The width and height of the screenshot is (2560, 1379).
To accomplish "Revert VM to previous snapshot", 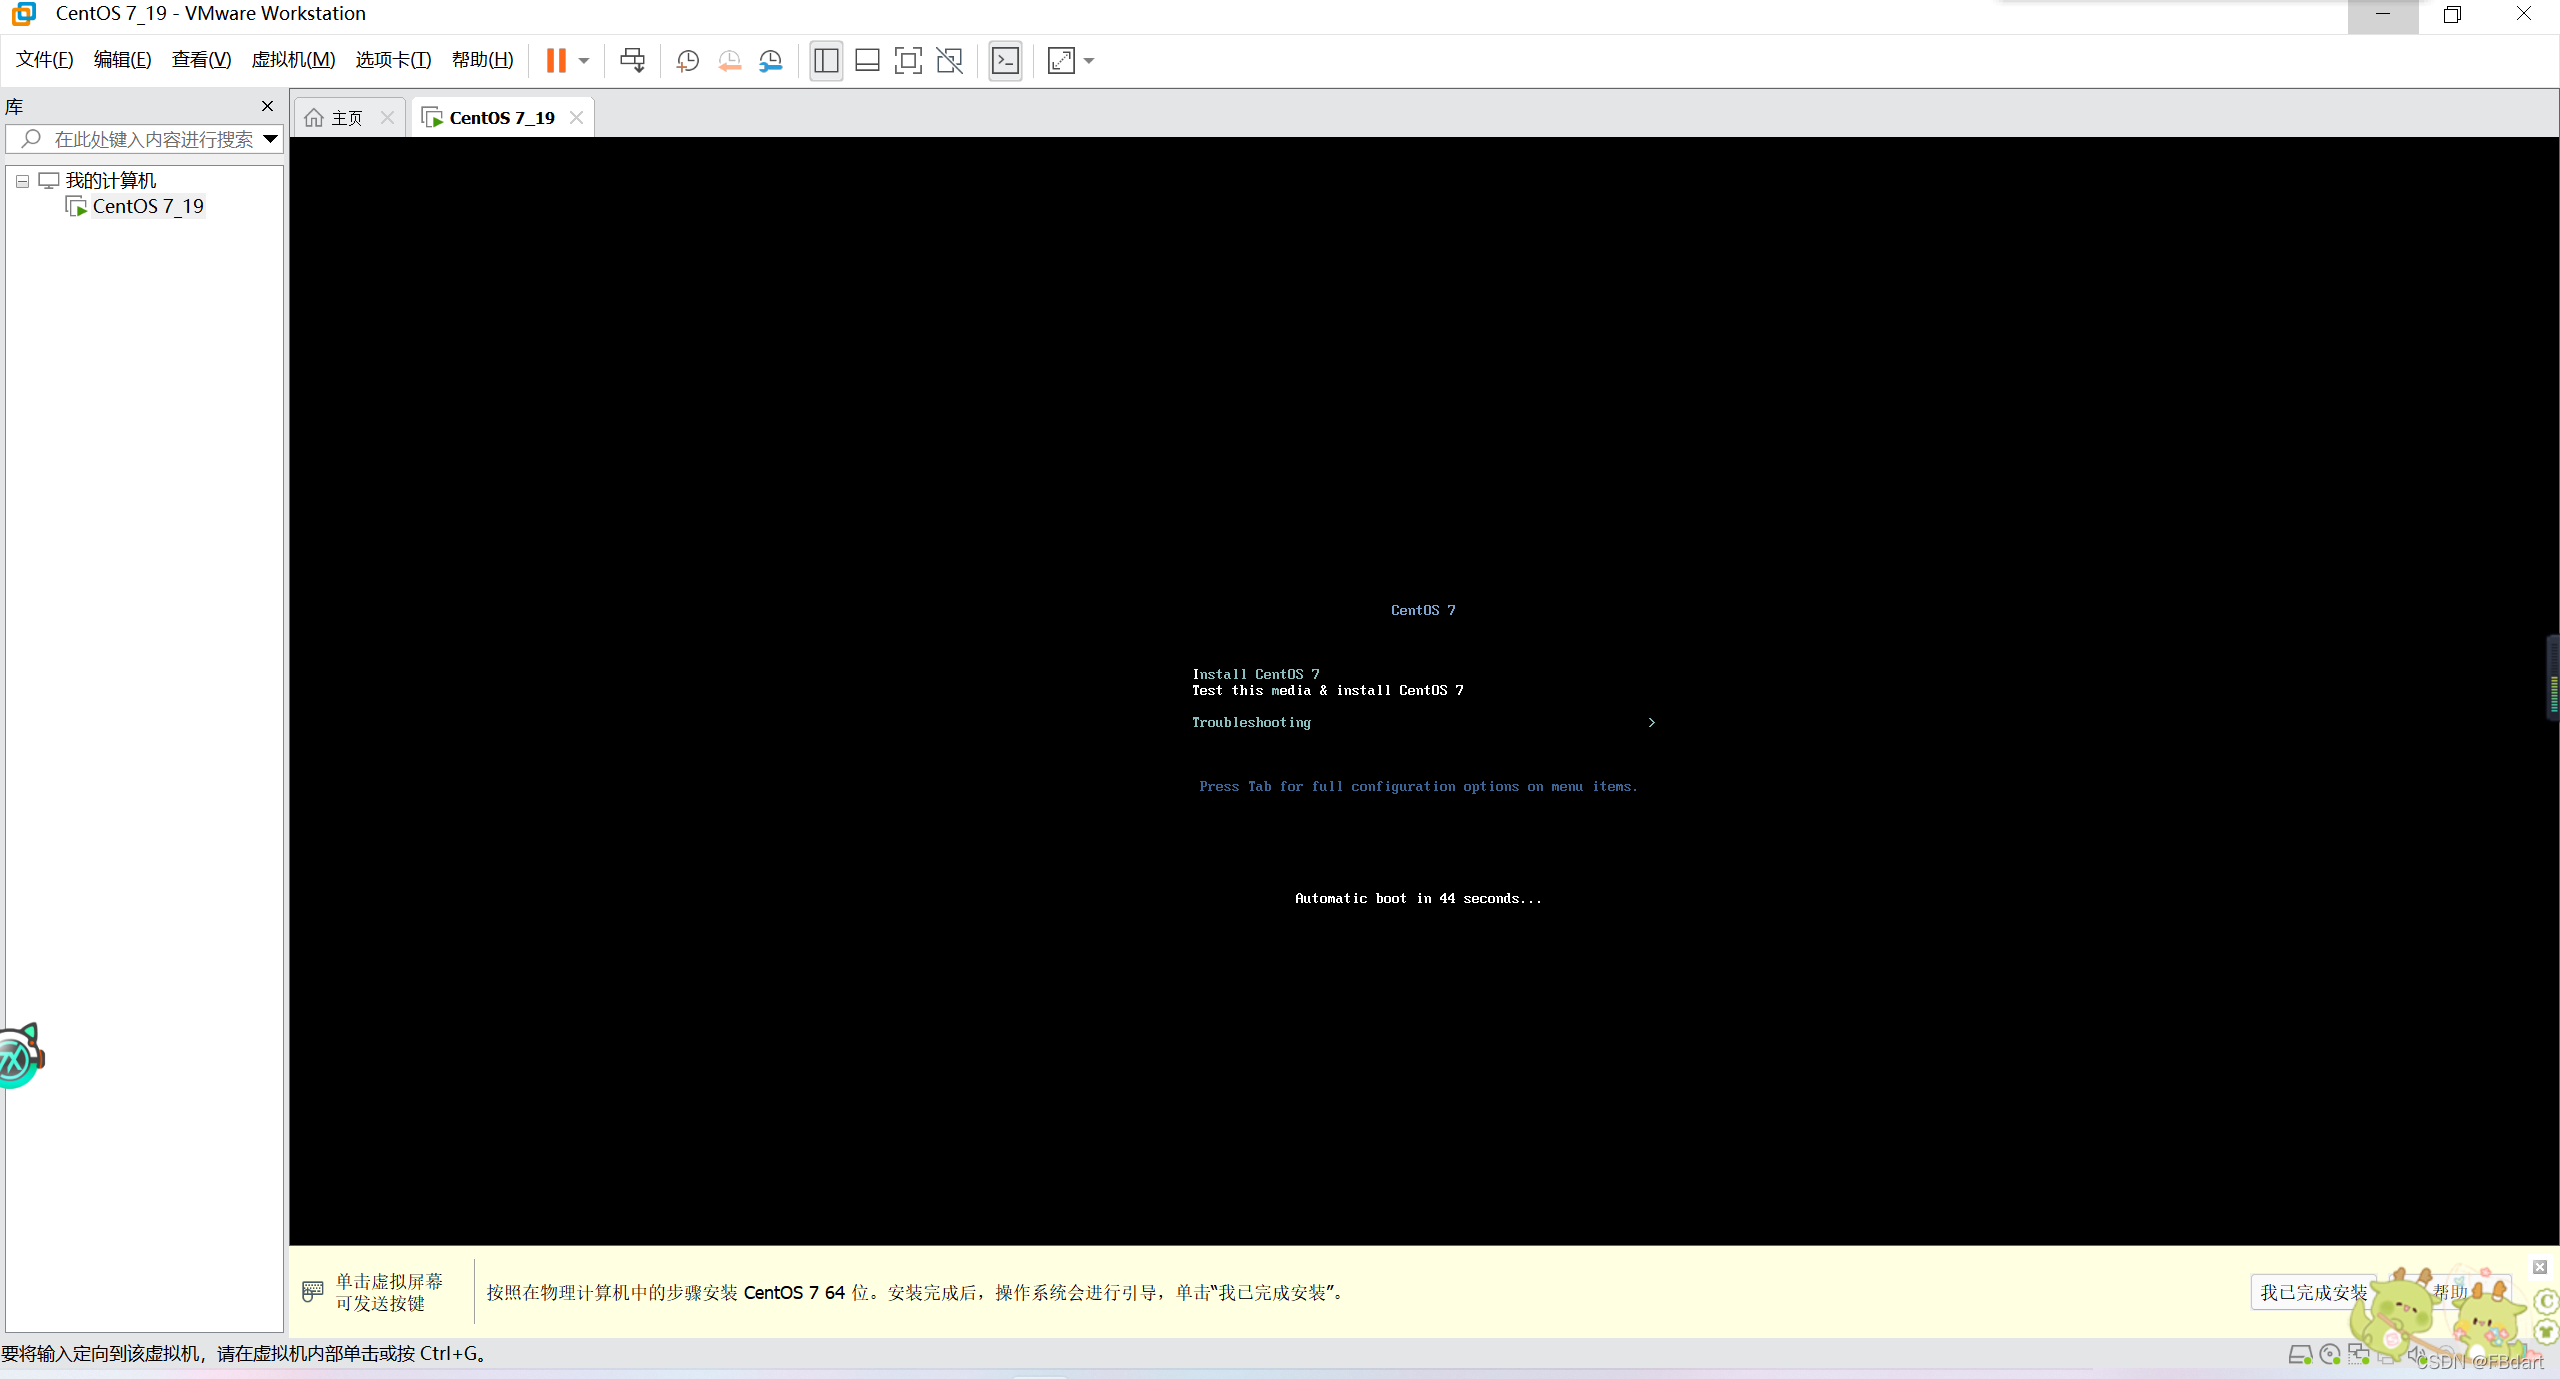I will tap(729, 61).
